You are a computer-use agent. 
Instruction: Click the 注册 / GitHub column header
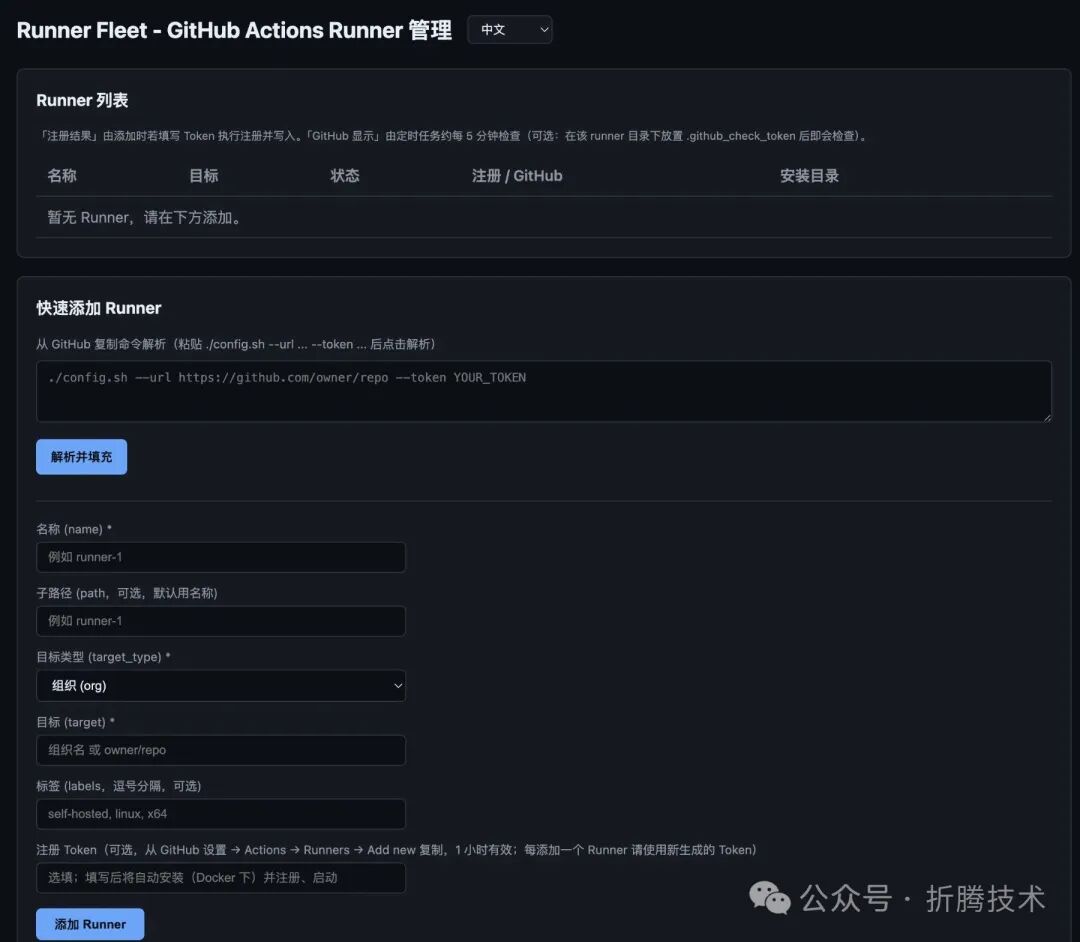[x=517, y=175]
